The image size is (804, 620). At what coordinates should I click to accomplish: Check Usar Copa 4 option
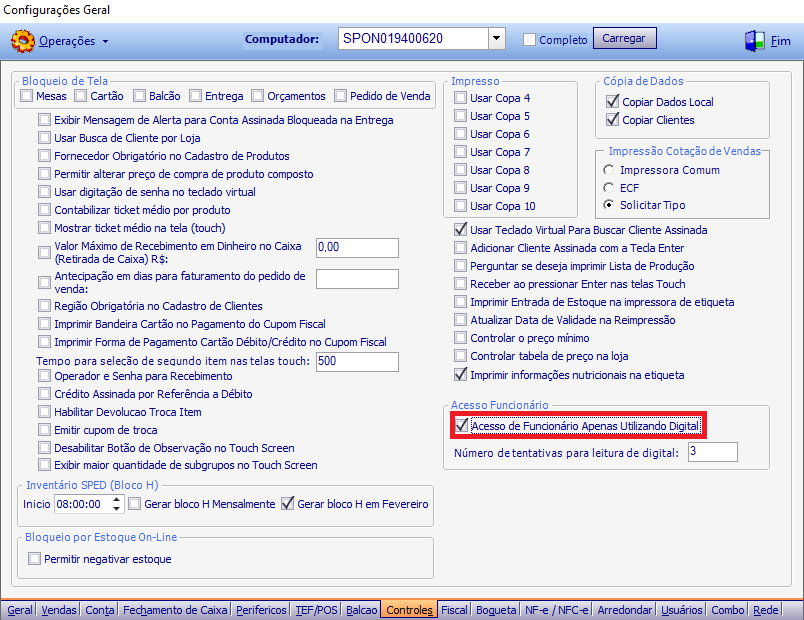click(460, 98)
